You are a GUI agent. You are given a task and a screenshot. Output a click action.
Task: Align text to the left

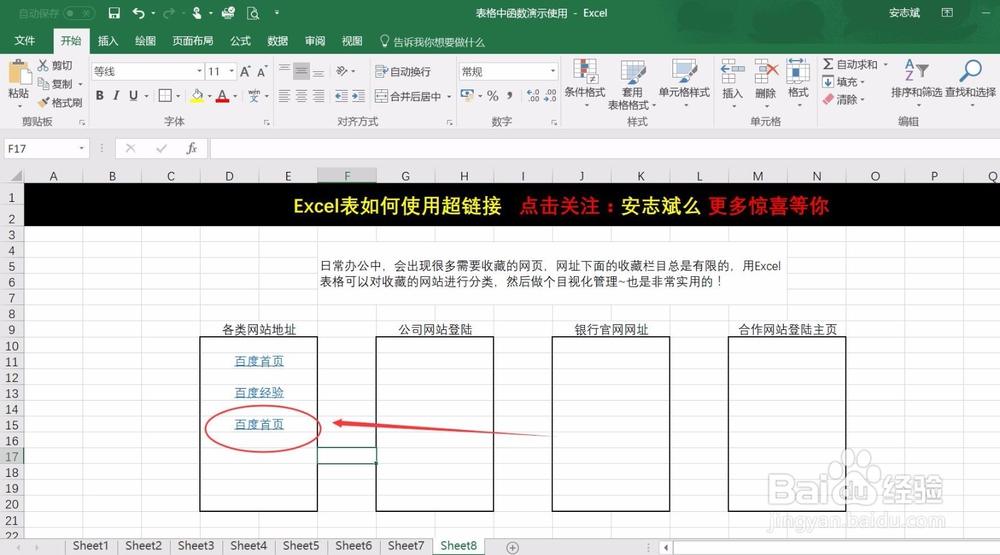tap(284, 96)
